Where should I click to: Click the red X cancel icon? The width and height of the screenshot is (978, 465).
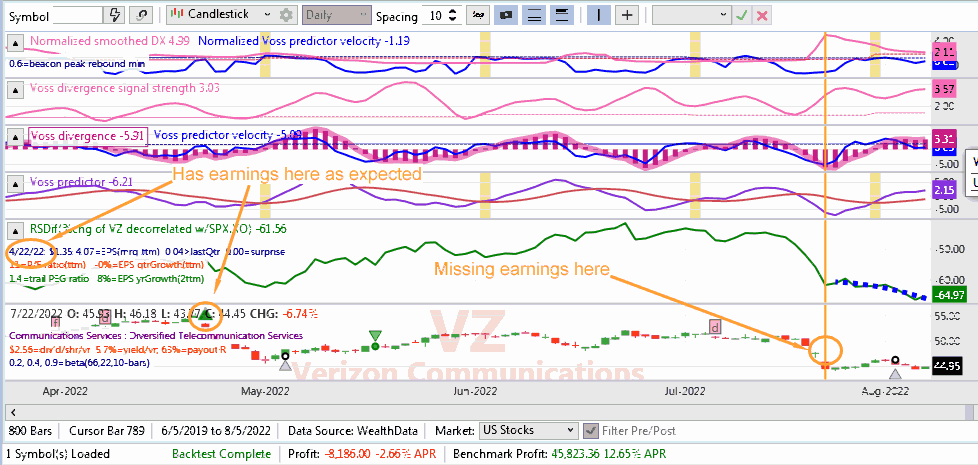762,15
